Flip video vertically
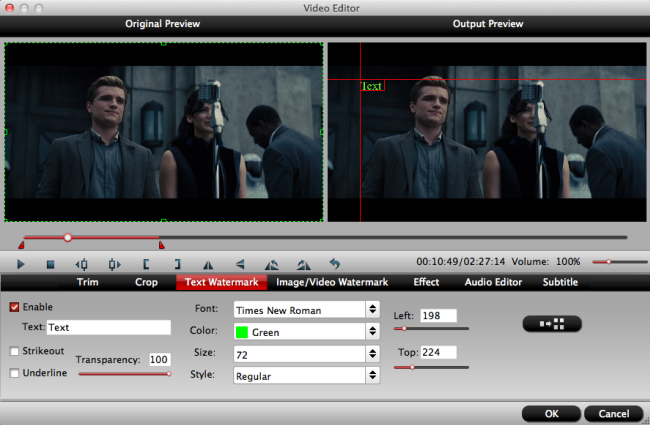Image resolution: width=650 pixels, height=425 pixels. 240,264
